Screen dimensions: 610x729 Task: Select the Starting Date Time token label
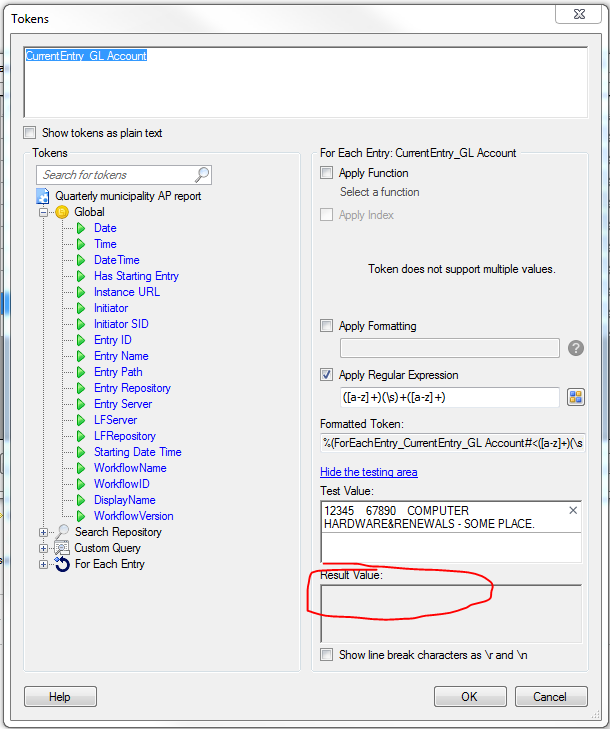pos(138,452)
